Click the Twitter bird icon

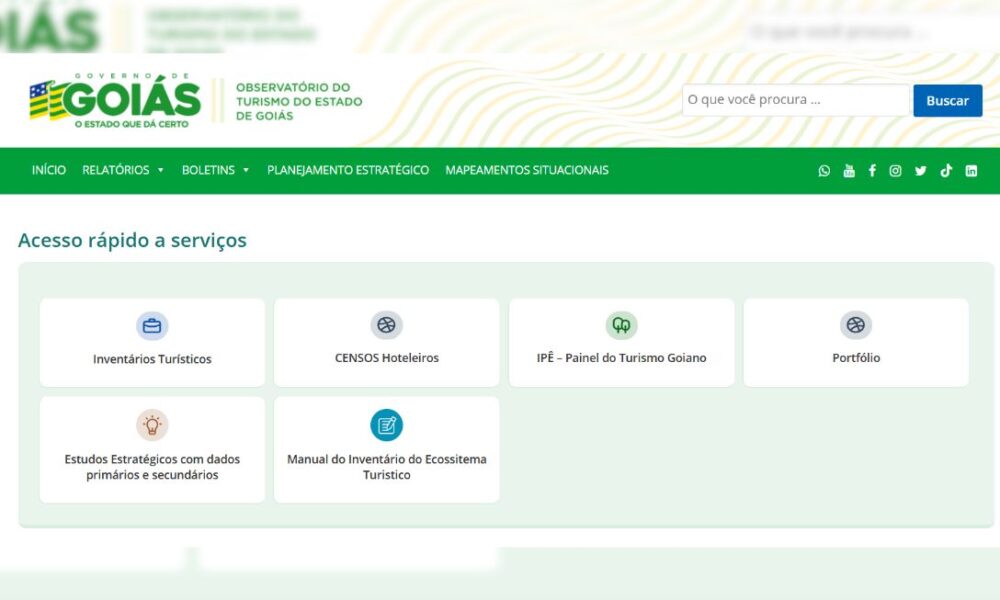pos(921,171)
